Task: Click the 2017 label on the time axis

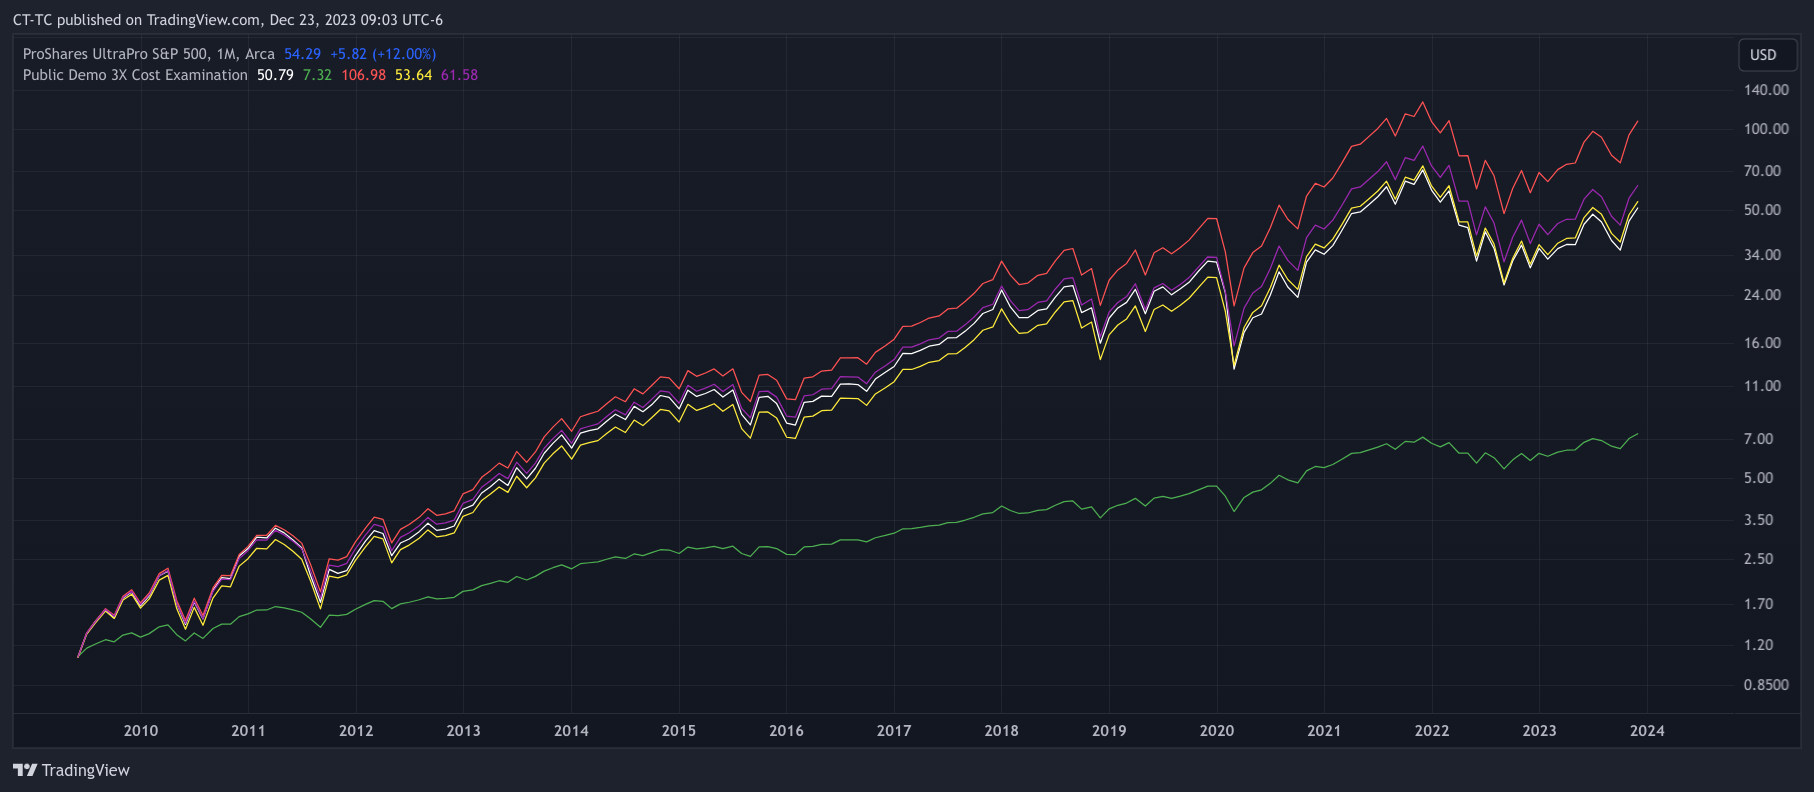Action: (x=894, y=731)
